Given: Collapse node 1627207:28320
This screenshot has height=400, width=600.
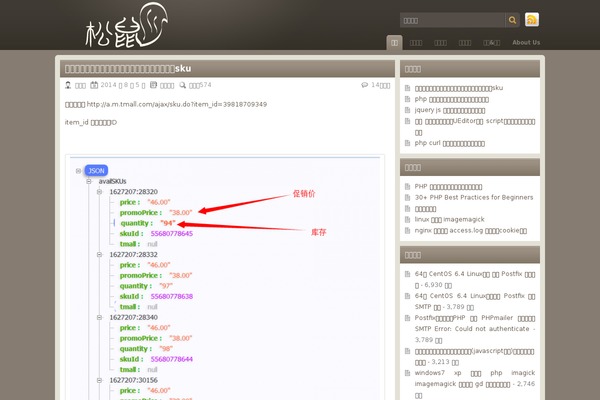Looking at the screenshot, I should tap(99, 192).
